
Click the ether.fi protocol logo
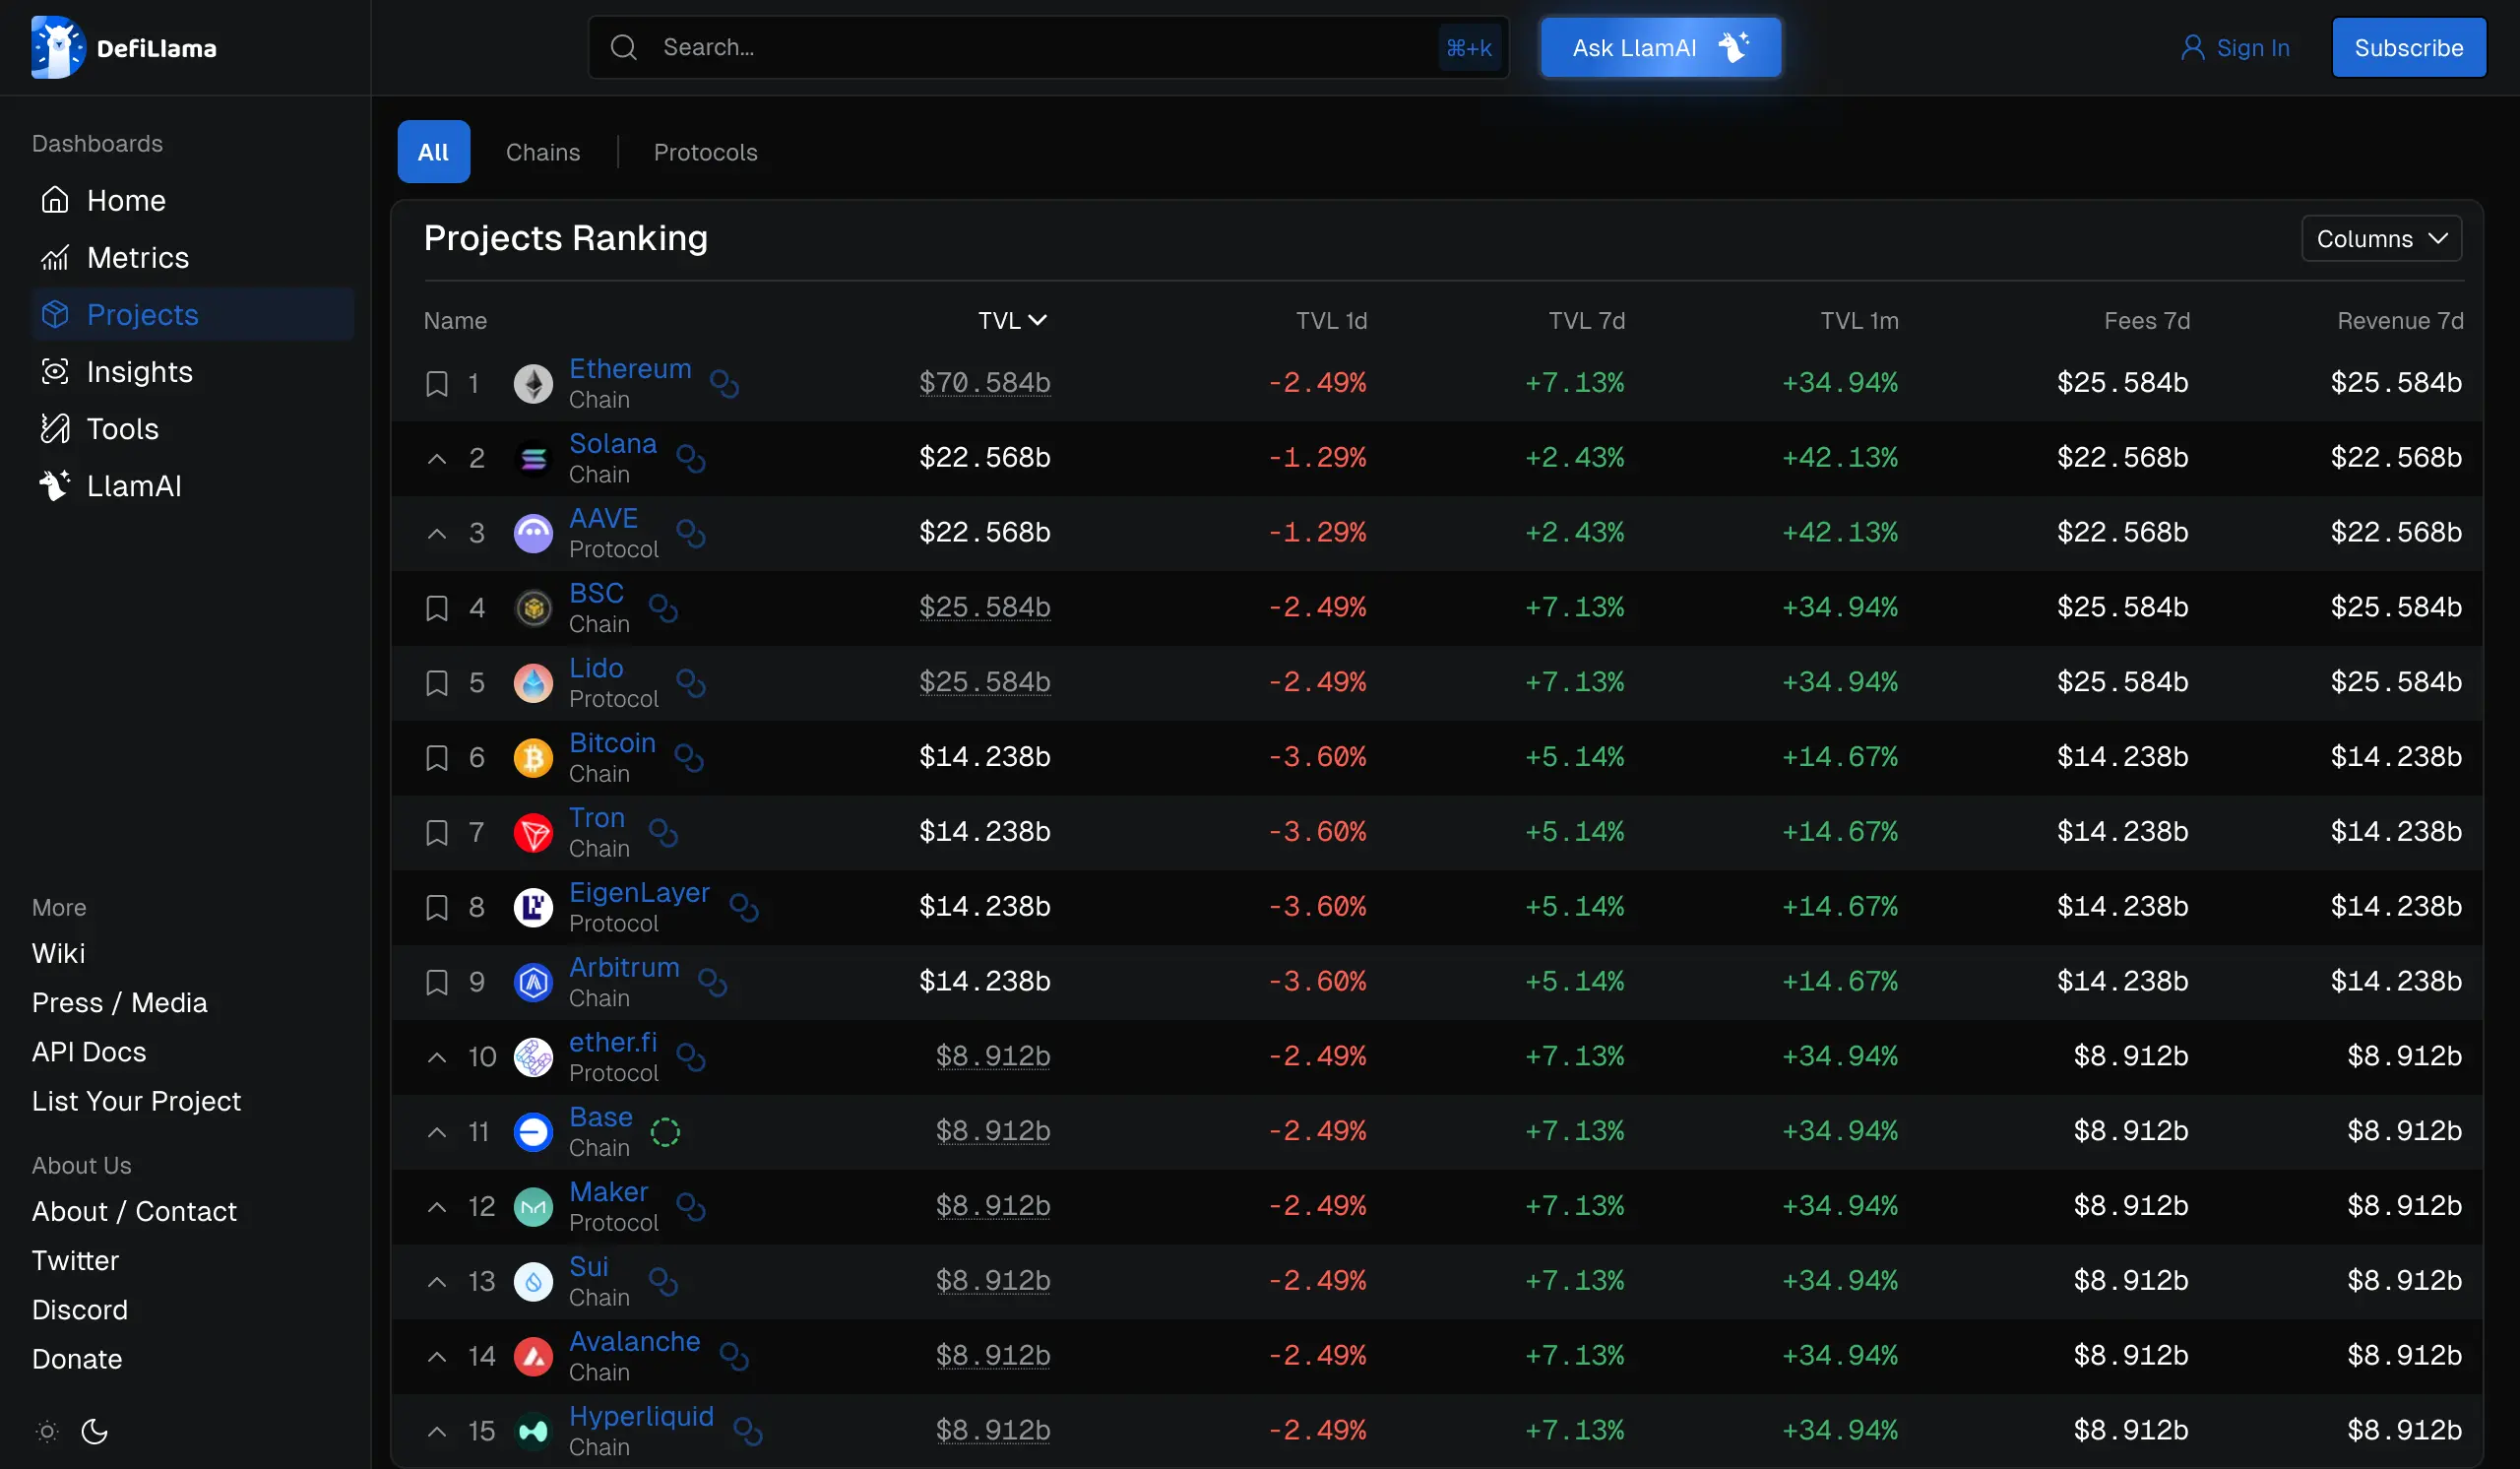(533, 1057)
